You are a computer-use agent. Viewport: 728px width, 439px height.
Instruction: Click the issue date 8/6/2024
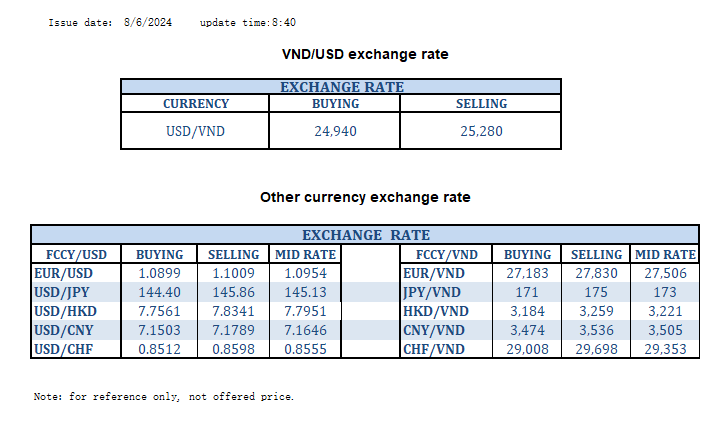[149, 22]
